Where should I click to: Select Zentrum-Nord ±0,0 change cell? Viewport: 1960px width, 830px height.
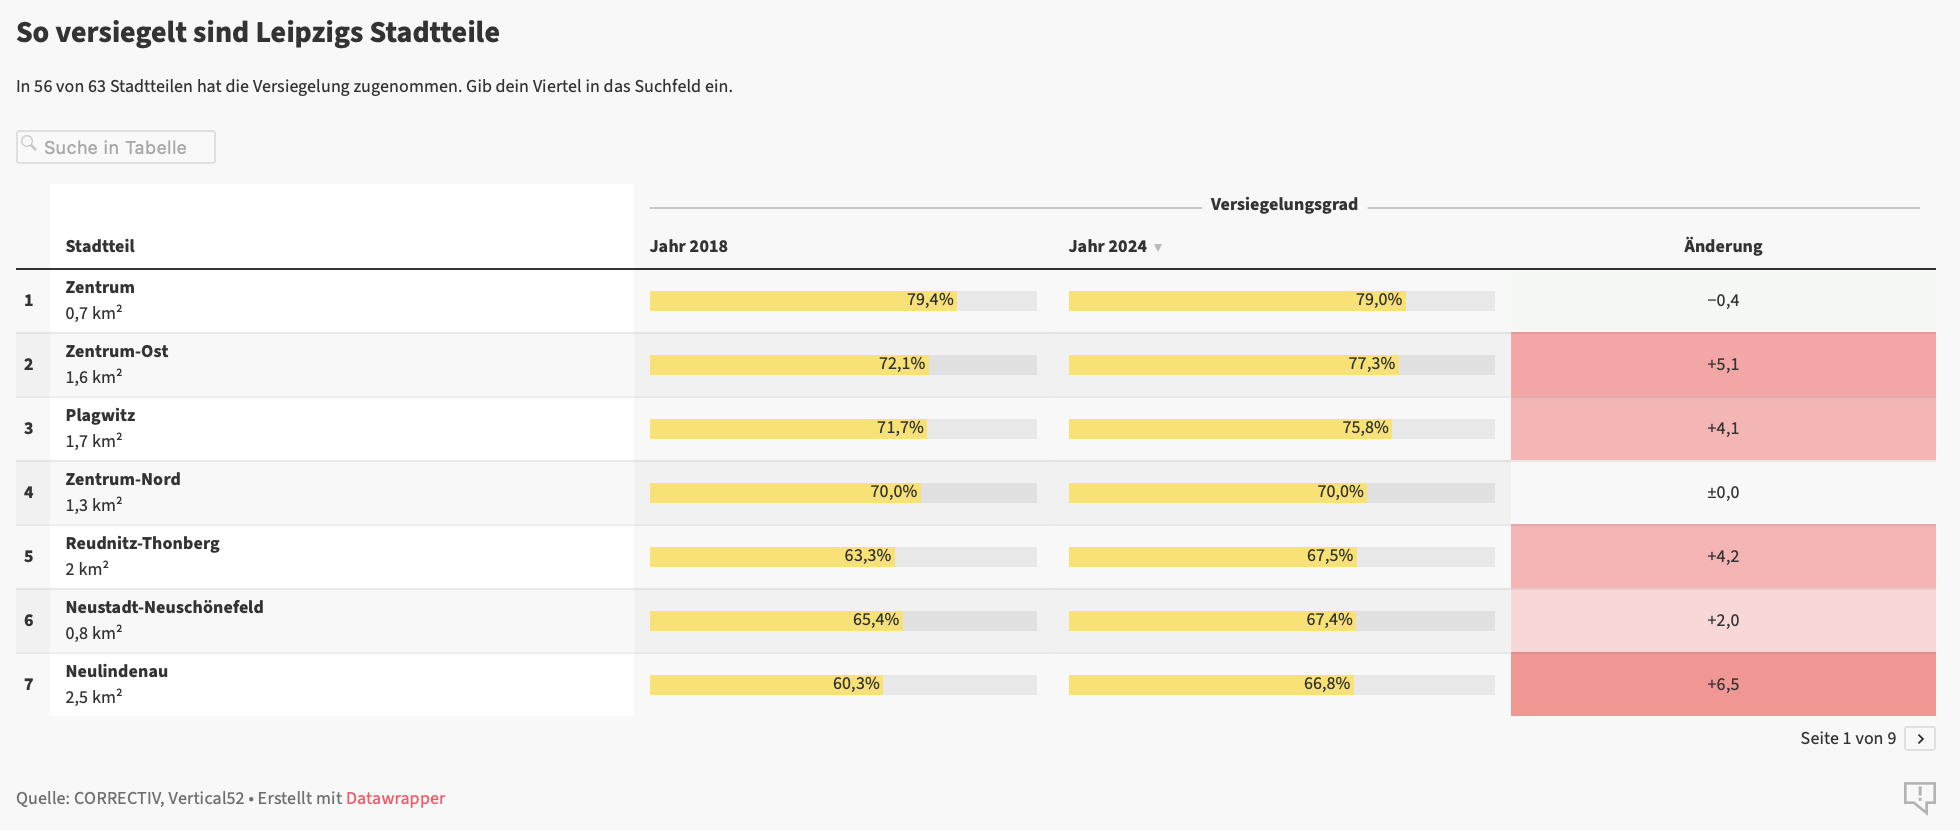click(x=1722, y=492)
